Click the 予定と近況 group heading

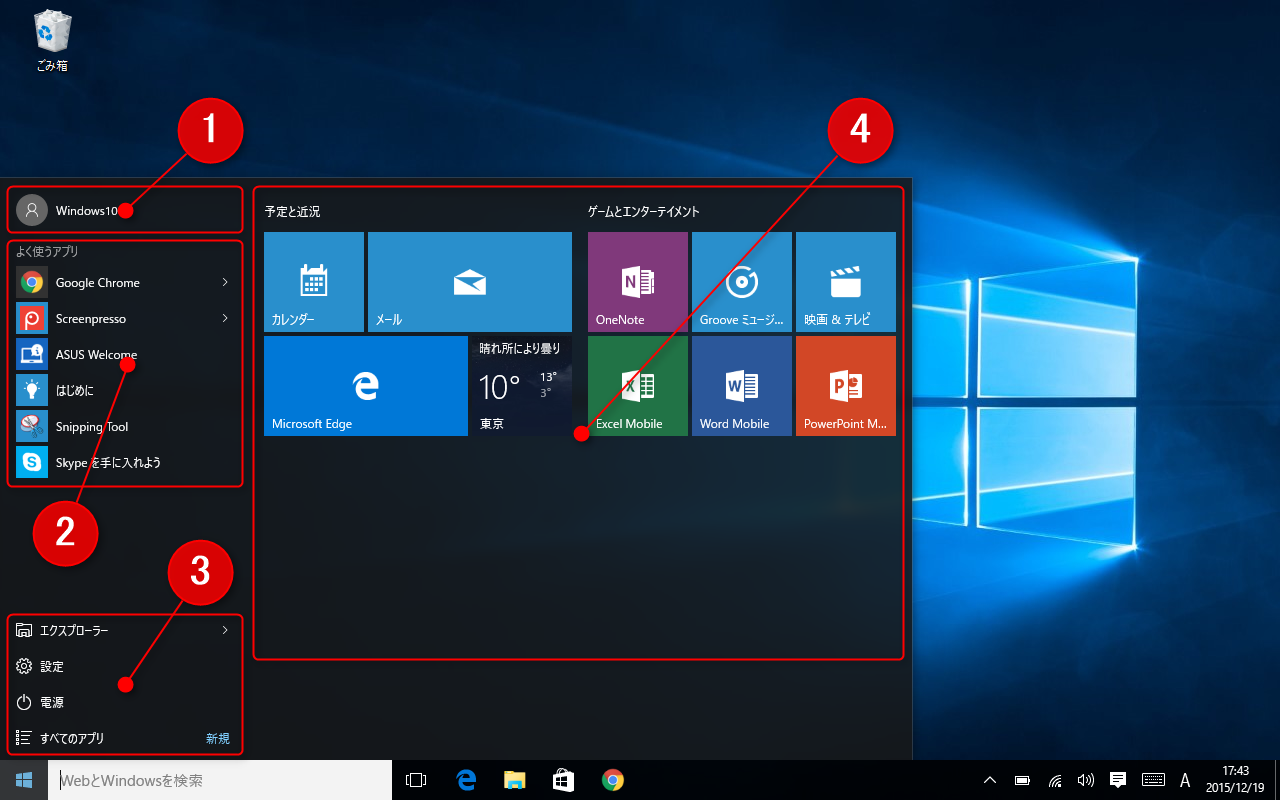click(293, 212)
